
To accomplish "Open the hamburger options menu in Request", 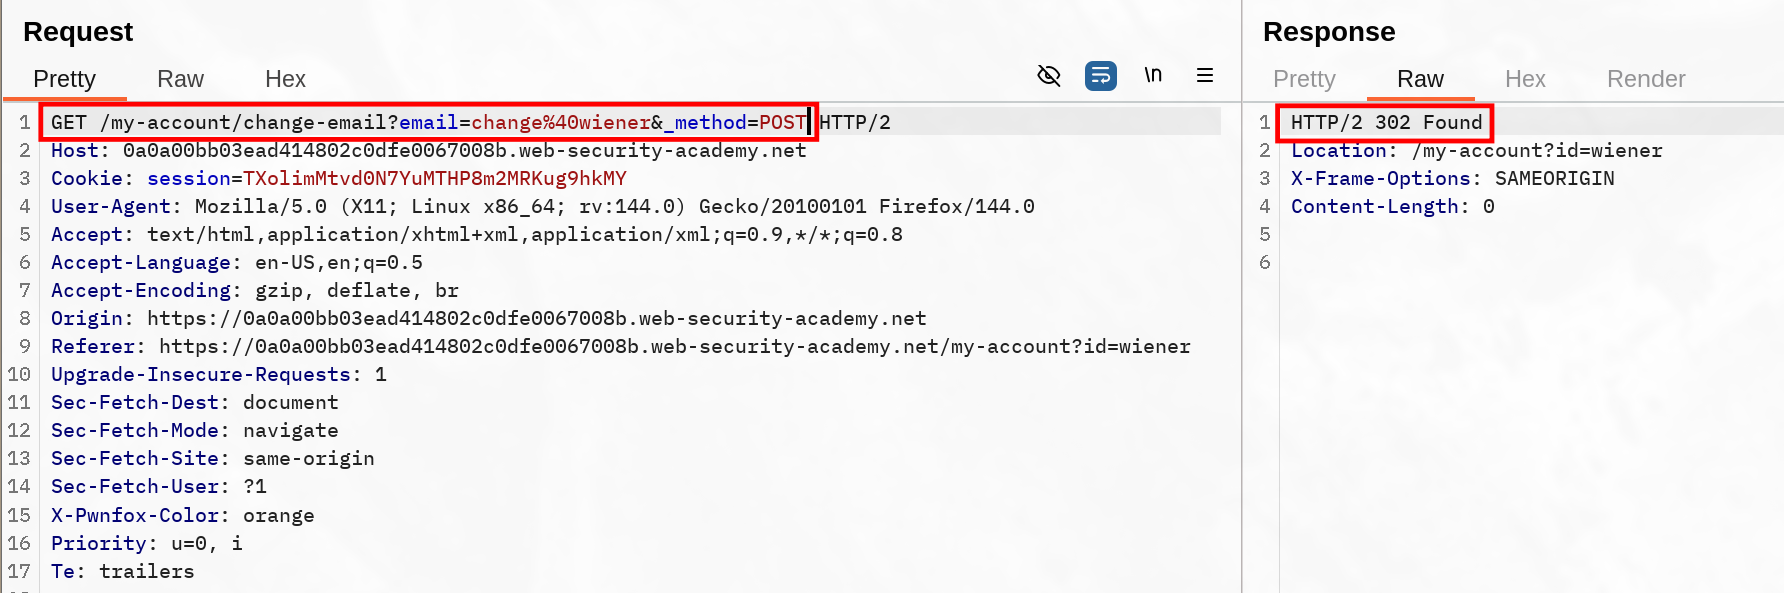I will point(1205,76).
